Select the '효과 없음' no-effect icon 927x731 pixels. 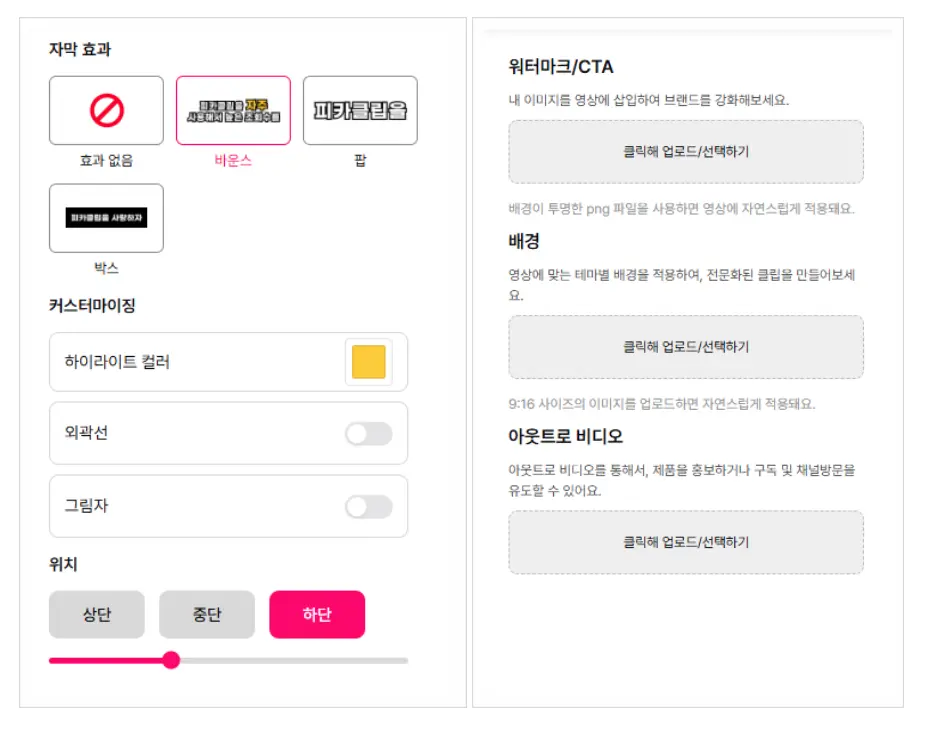(106, 111)
